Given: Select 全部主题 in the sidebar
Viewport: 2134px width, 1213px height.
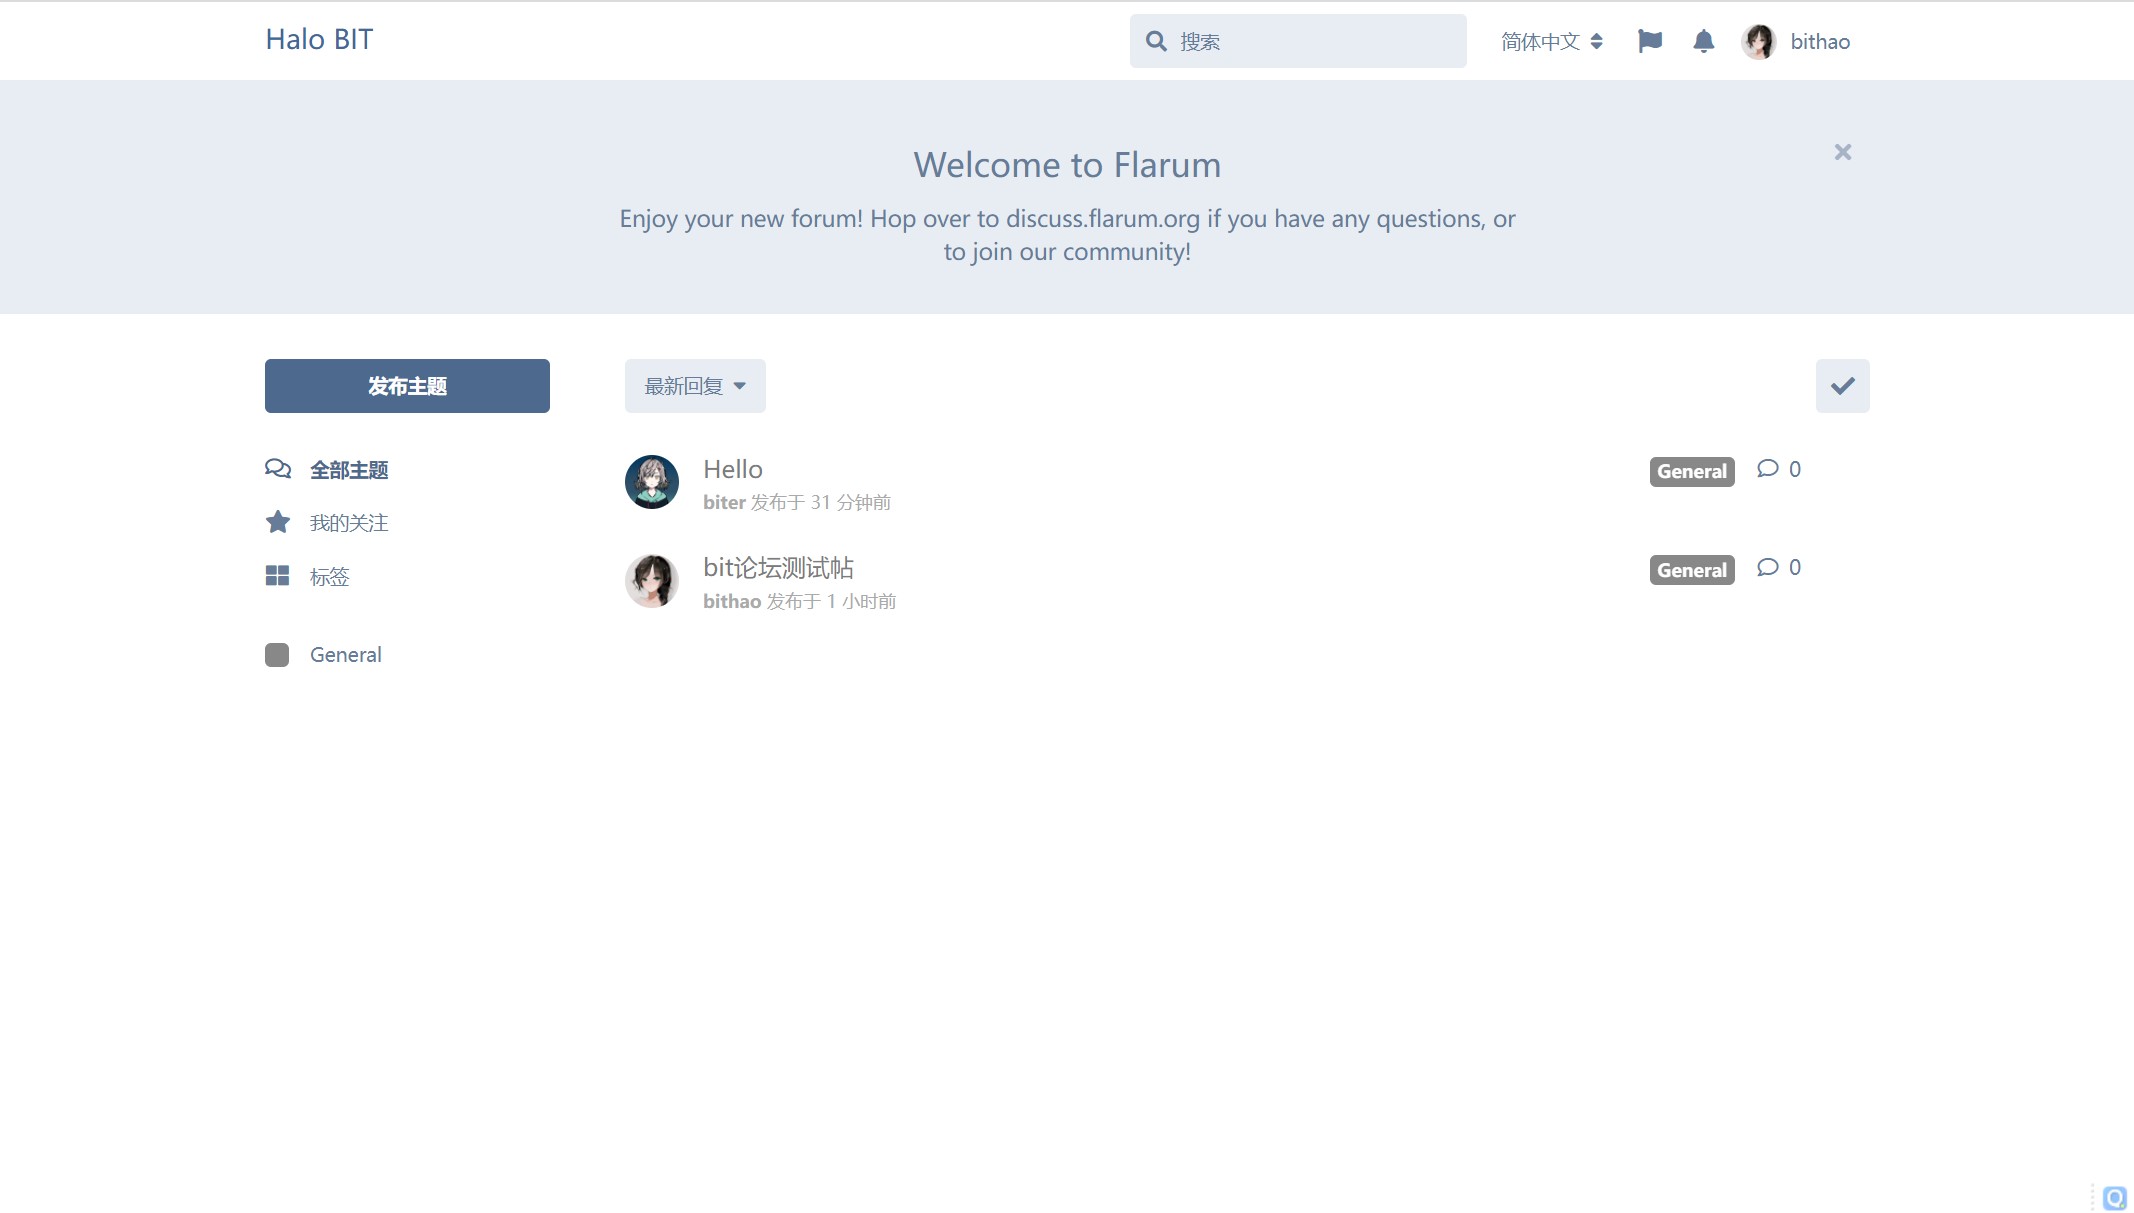Looking at the screenshot, I should pos(327,470).
